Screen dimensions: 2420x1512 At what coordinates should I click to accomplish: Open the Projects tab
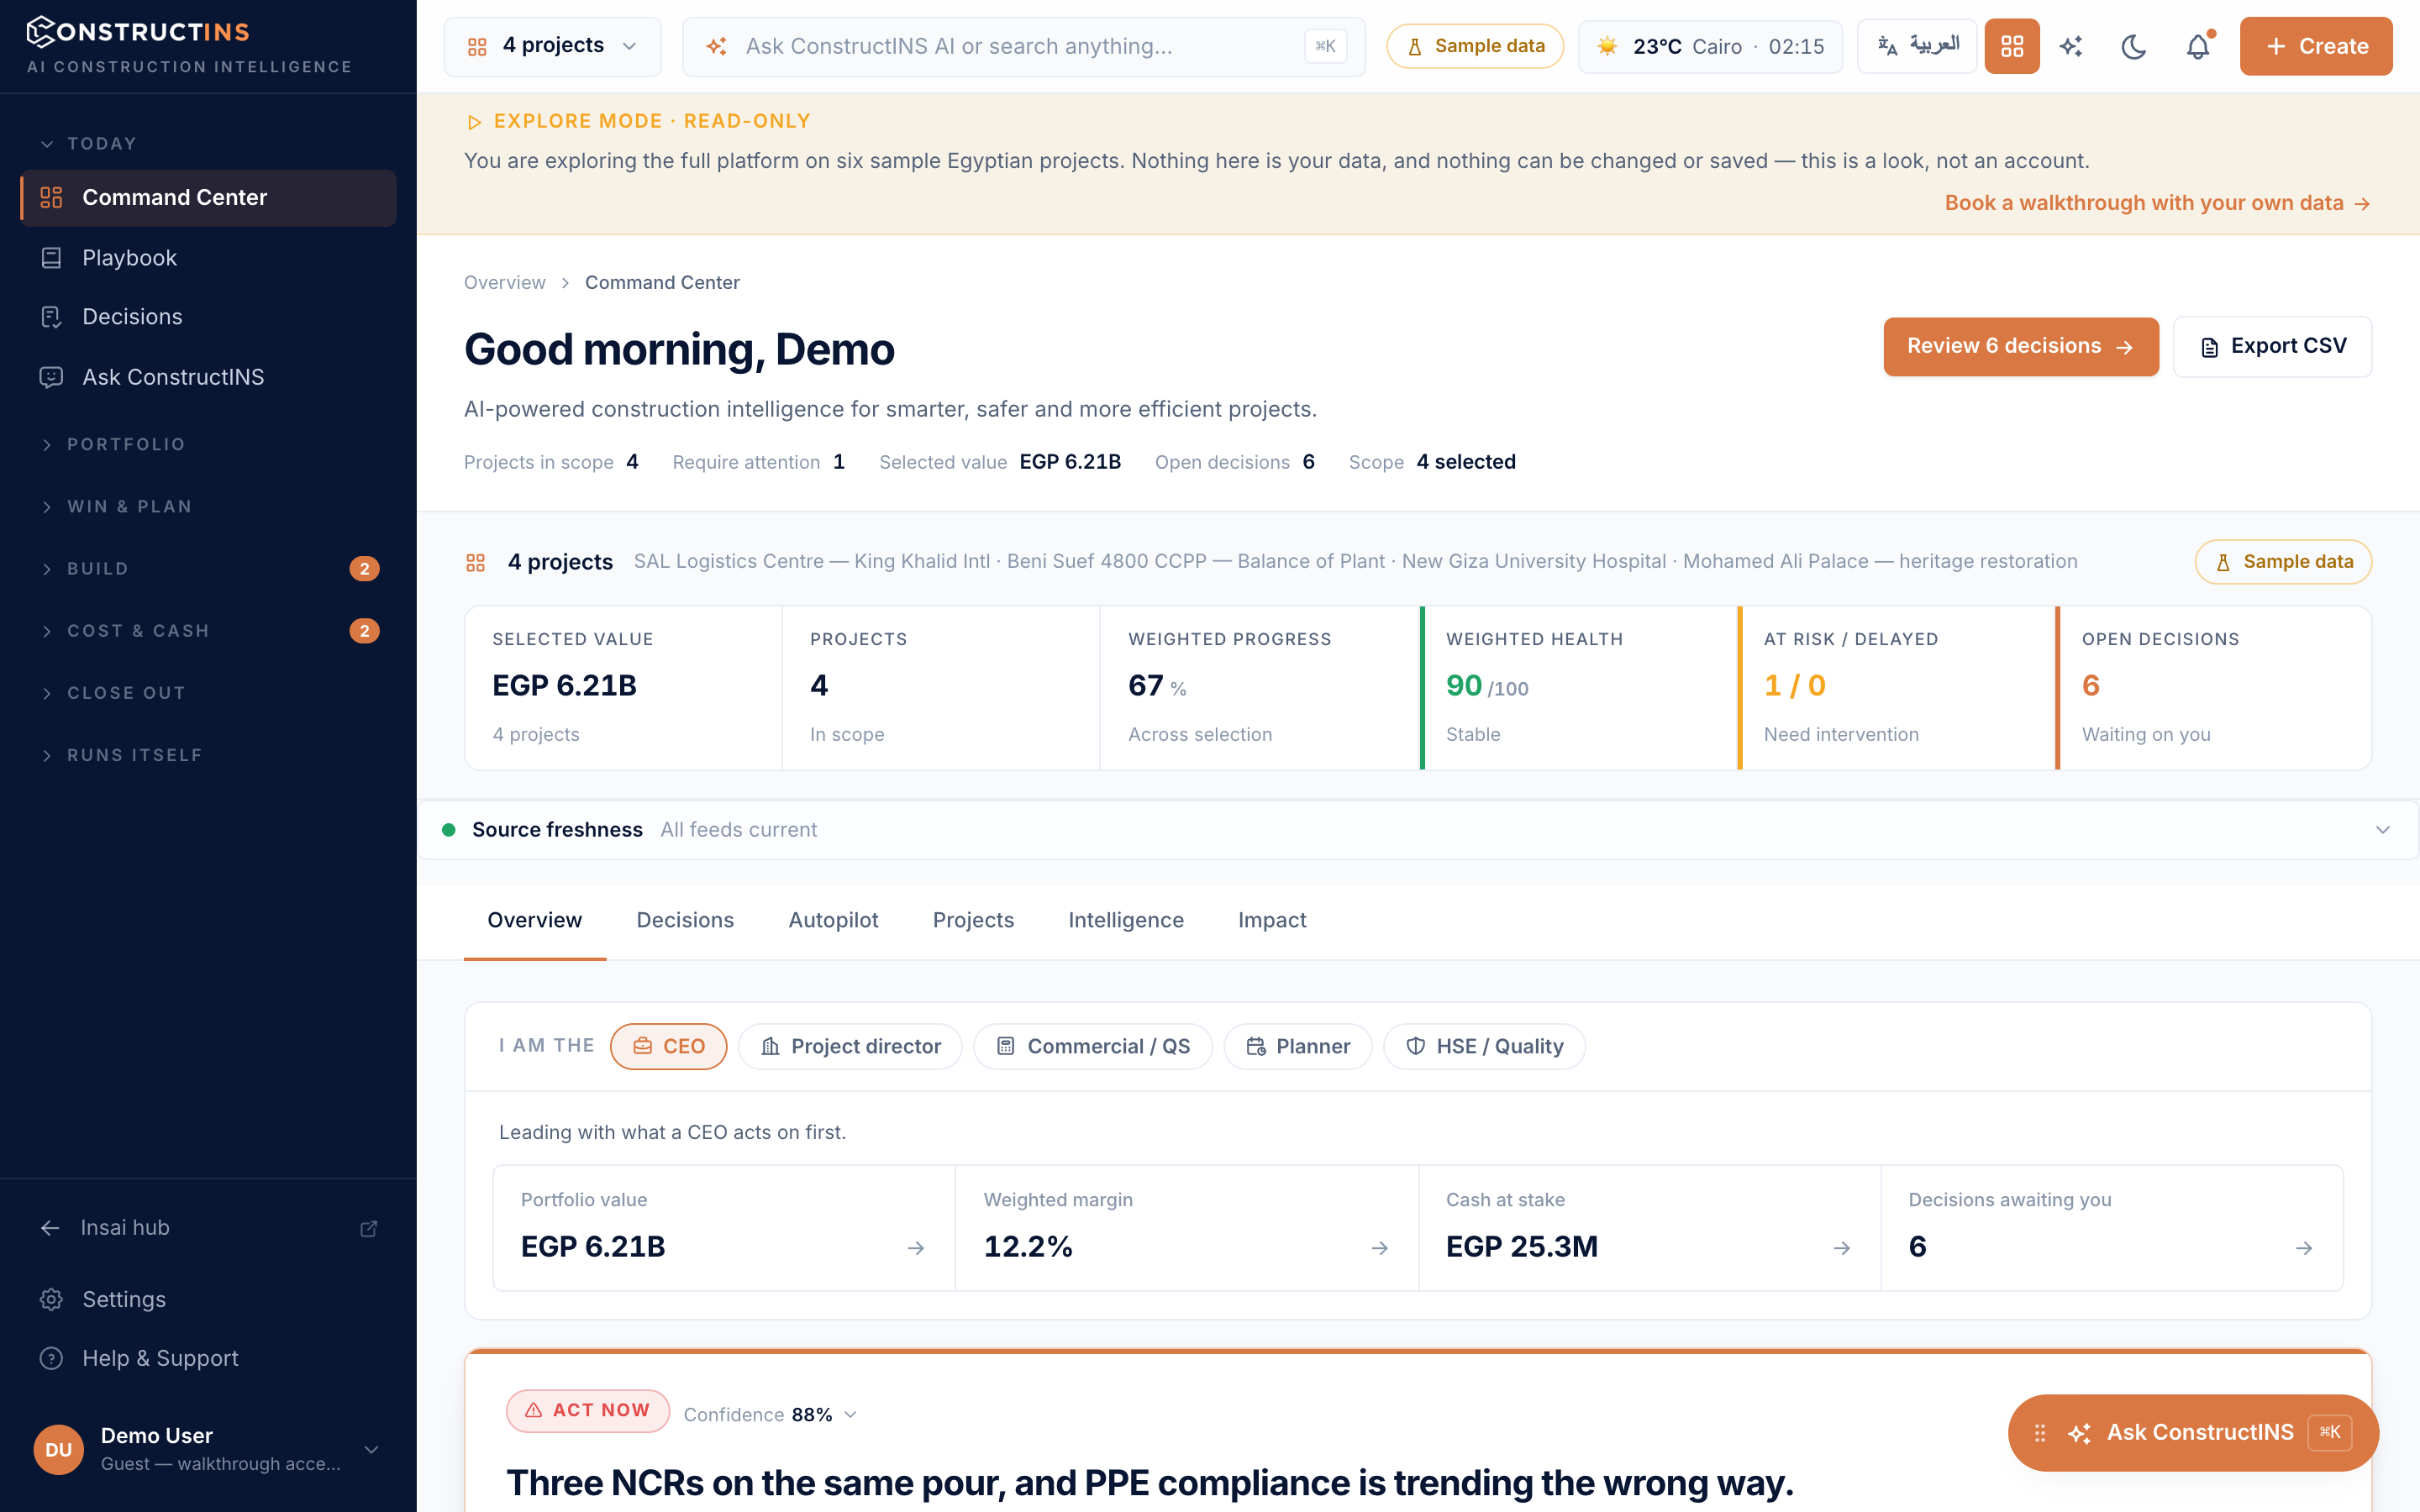(x=973, y=920)
